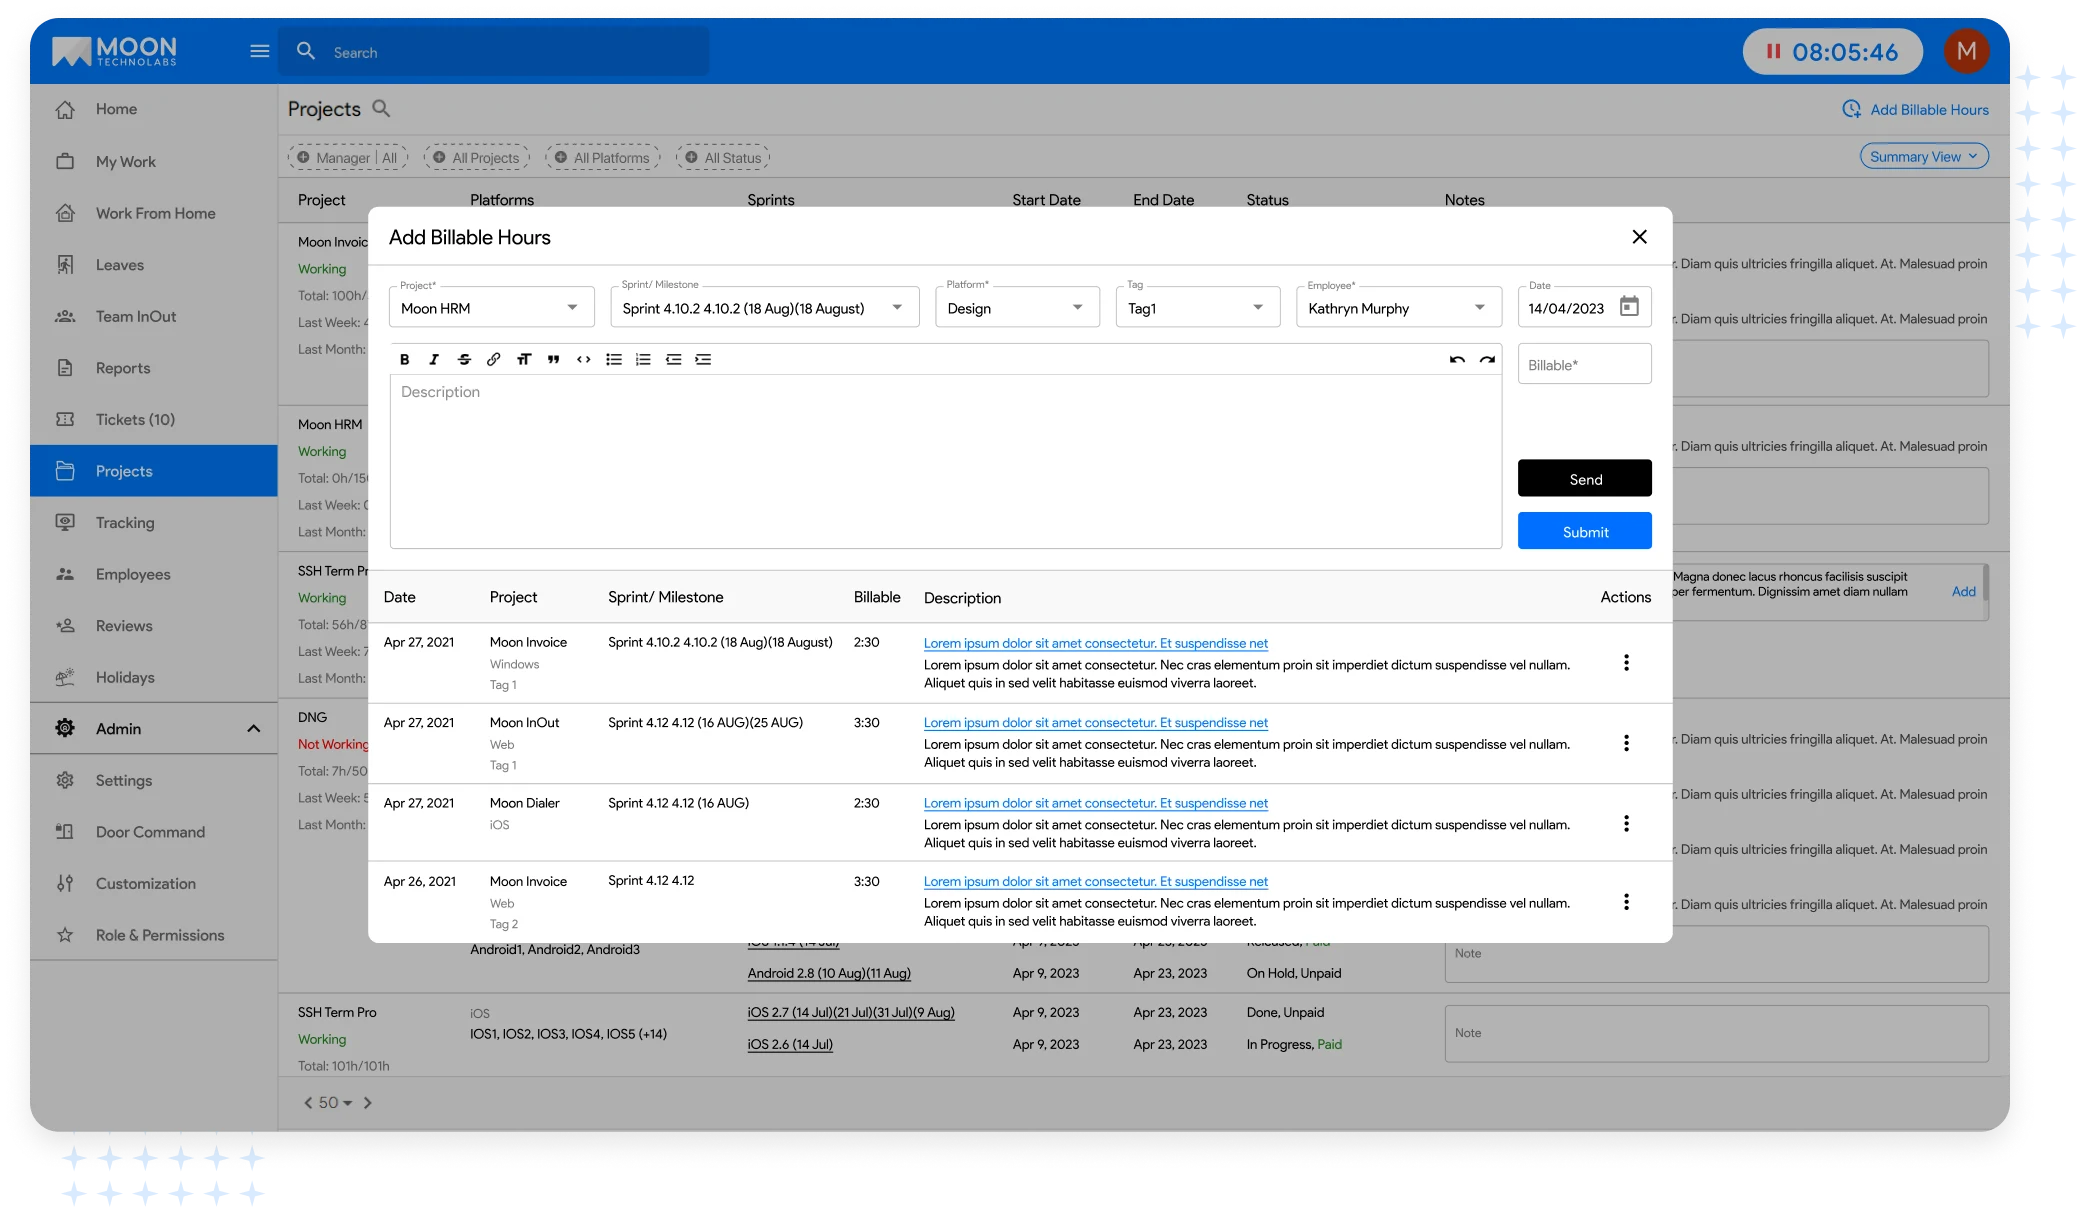Click the Billable hours input field
This screenshot has width=2077, height=1207.
click(1585, 364)
